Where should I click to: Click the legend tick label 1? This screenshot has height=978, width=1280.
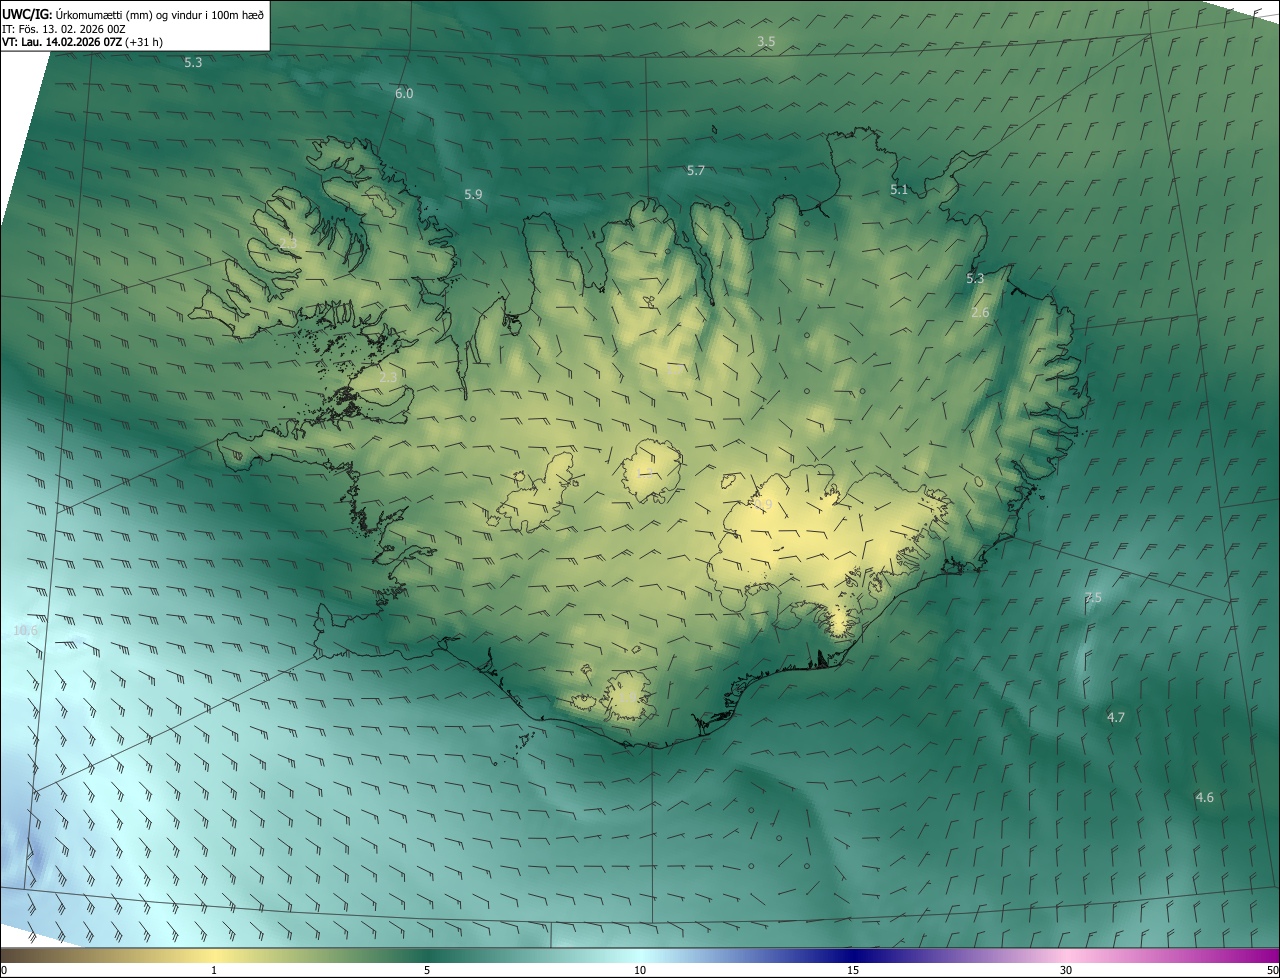215,970
